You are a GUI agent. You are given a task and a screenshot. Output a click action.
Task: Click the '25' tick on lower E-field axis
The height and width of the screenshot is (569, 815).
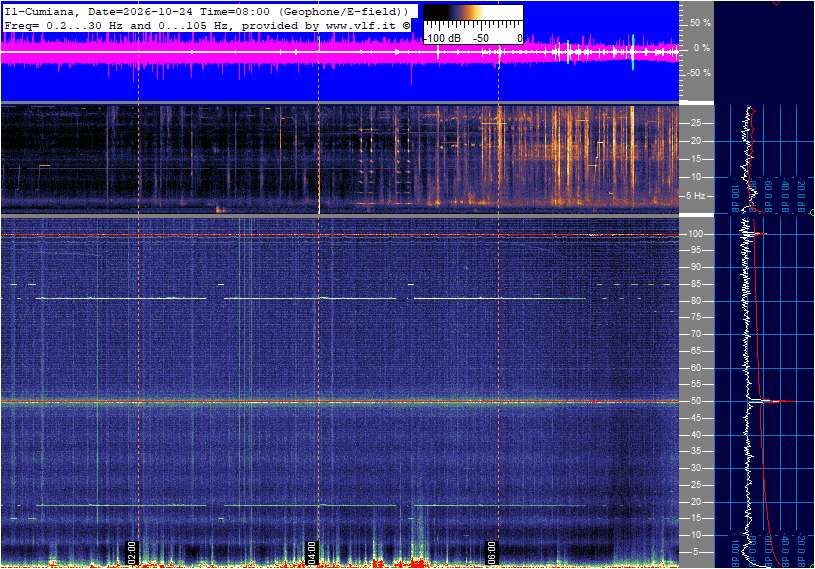695,485
